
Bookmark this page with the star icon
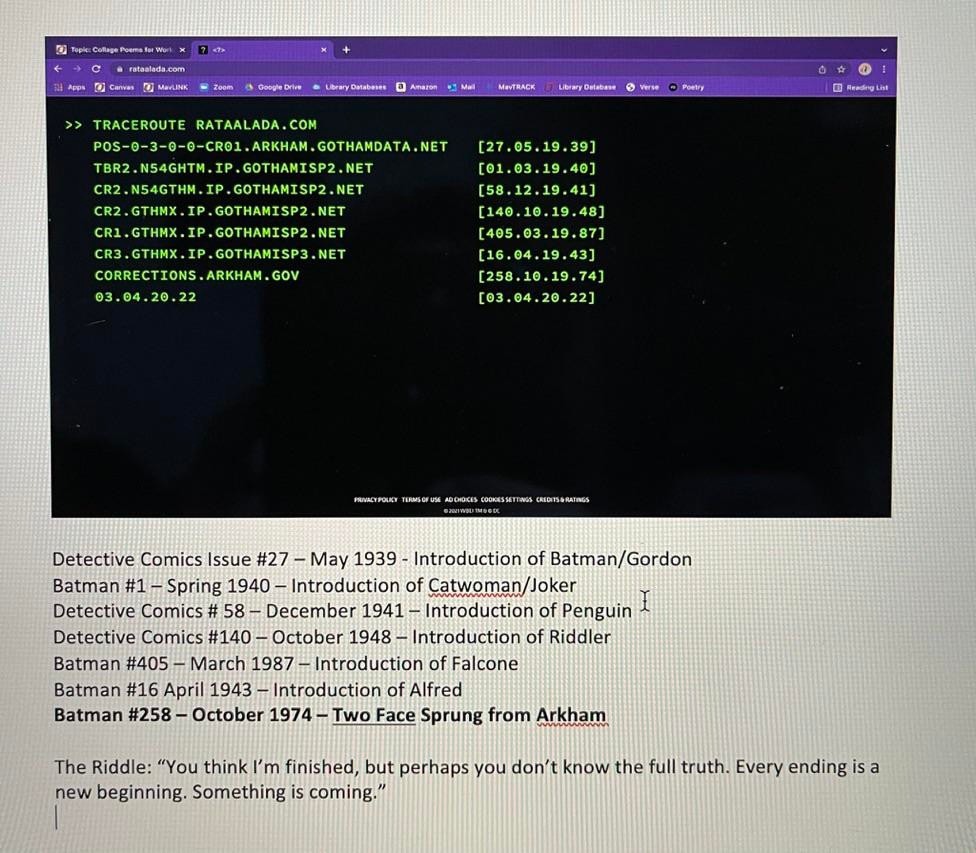click(x=841, y=69)
